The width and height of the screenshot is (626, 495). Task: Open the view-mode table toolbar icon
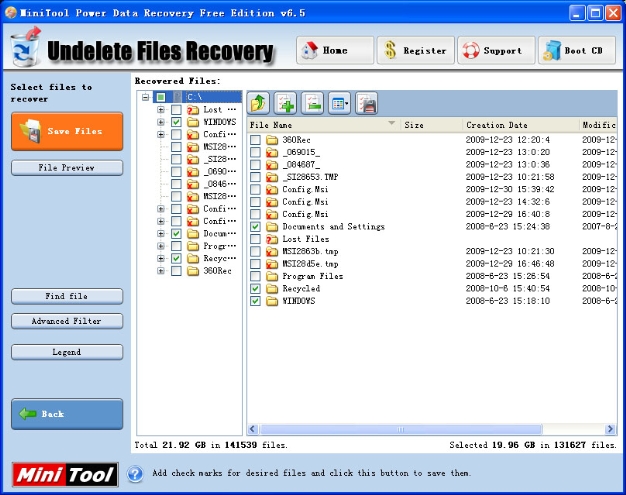[339, 103]
